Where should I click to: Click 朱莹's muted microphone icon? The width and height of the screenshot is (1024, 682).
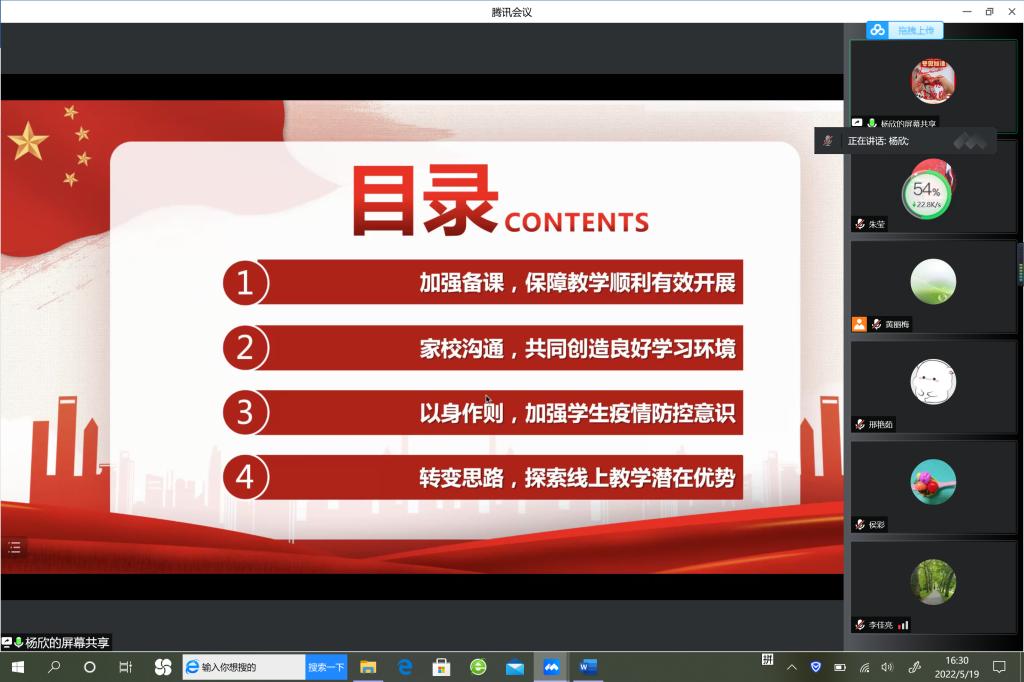point(859,224)
